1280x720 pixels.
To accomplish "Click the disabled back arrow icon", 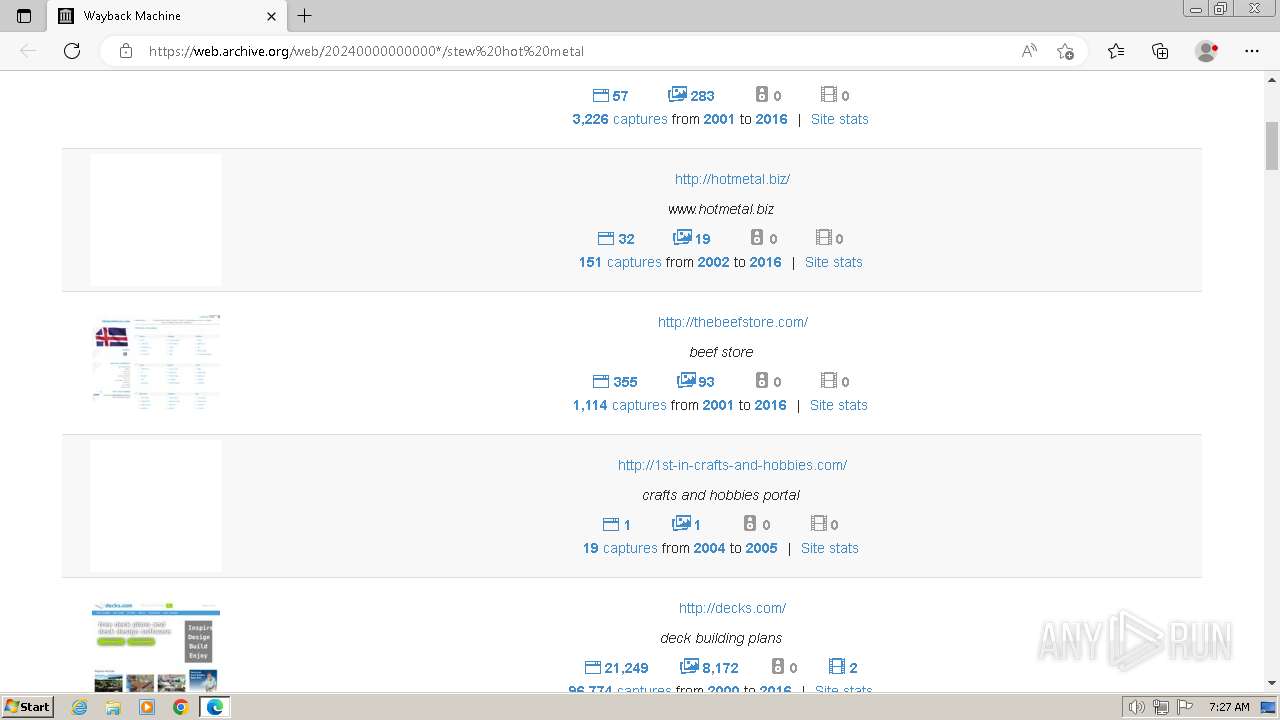I will (x=28, y=51).
